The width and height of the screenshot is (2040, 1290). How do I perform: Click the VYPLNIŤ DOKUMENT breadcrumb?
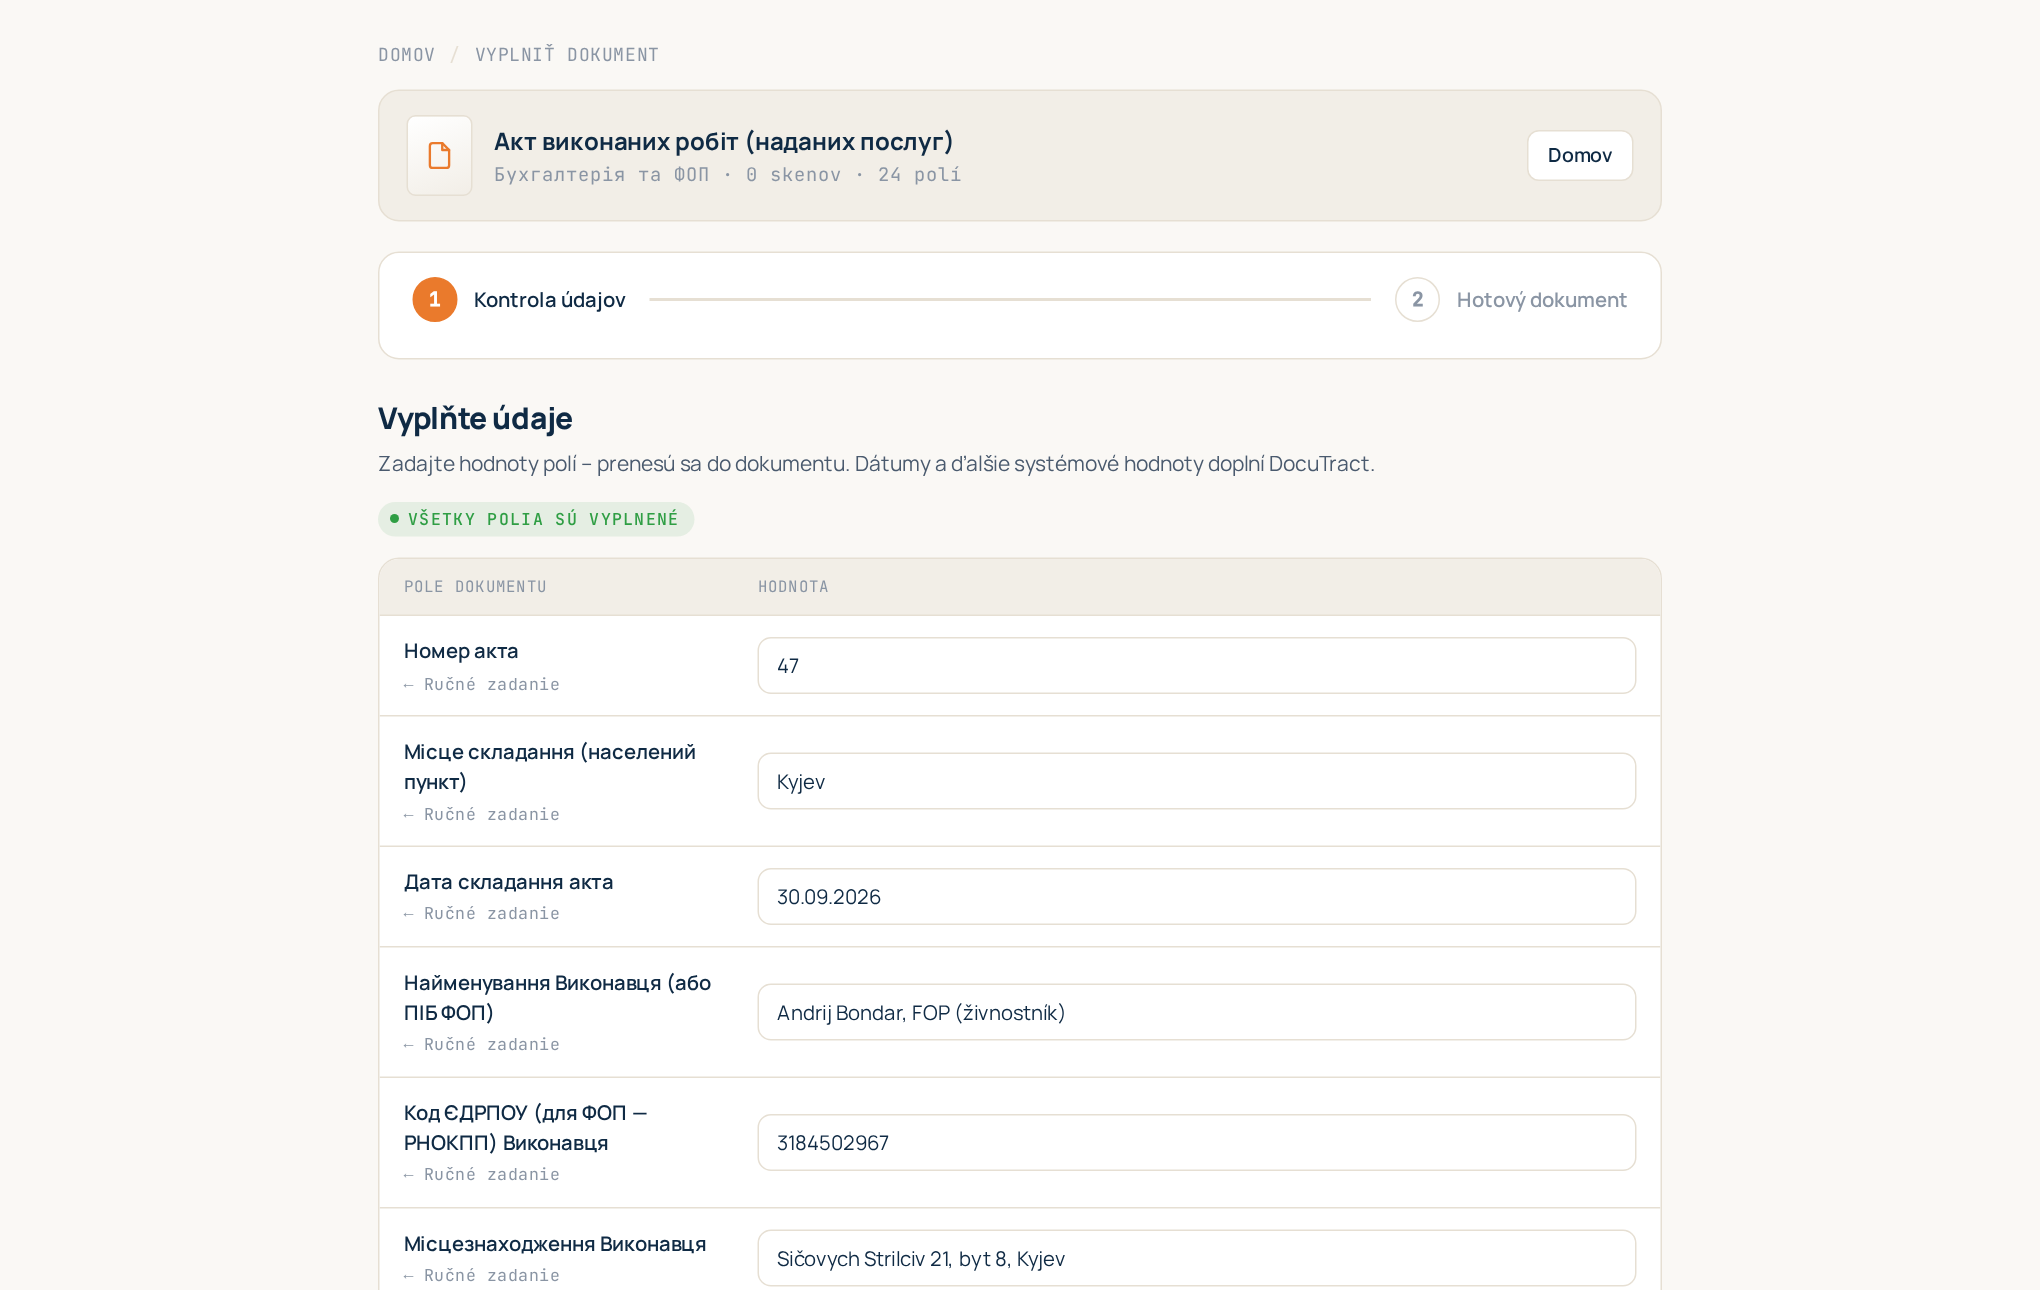566,55
